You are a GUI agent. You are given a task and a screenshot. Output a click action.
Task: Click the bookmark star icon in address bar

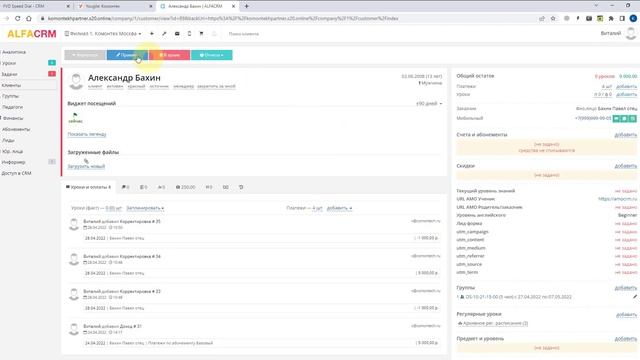coord(553,18)
